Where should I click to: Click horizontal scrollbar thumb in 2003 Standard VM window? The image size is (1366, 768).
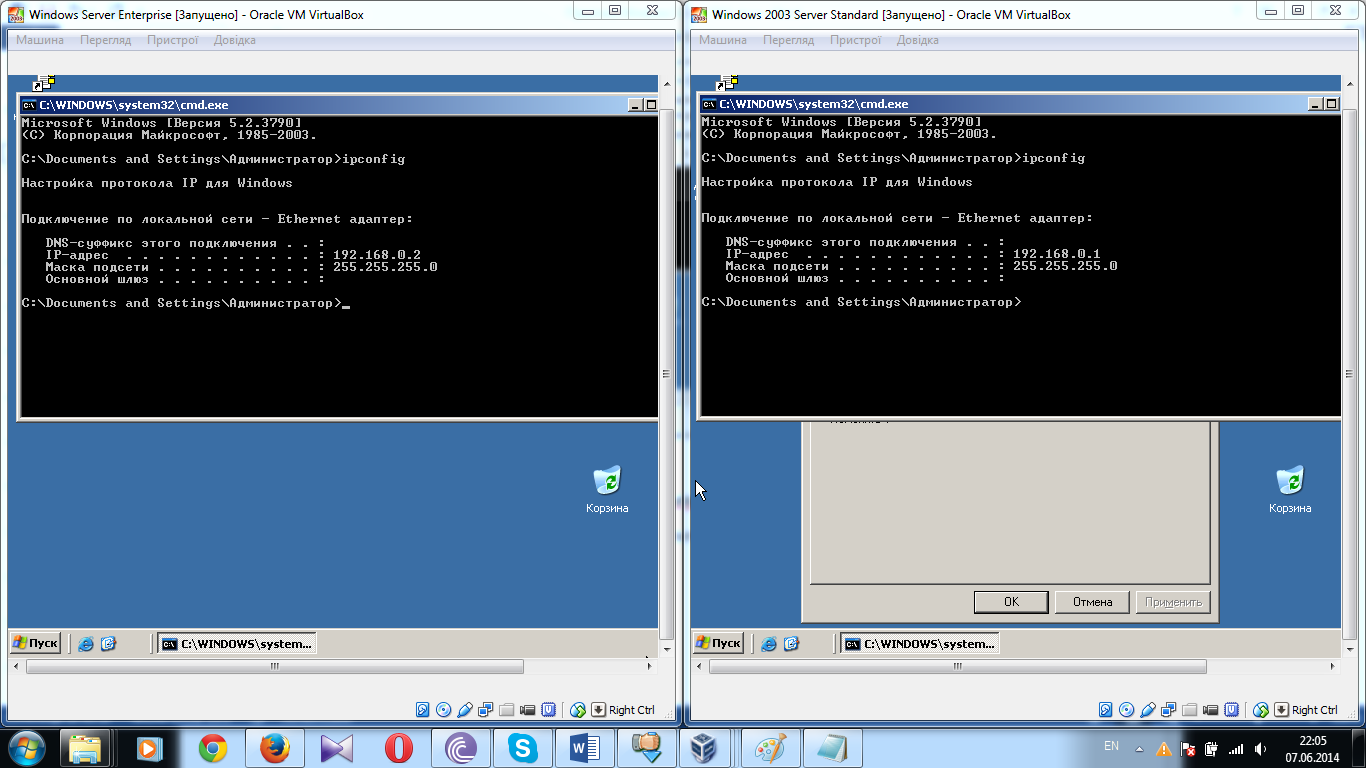click(958, 666)
